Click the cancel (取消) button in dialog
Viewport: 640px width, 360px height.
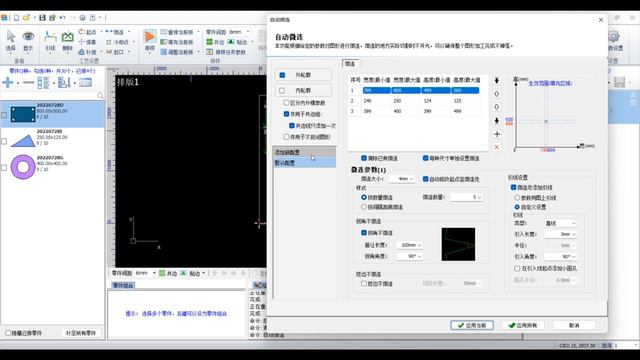(x=574, y=325)
